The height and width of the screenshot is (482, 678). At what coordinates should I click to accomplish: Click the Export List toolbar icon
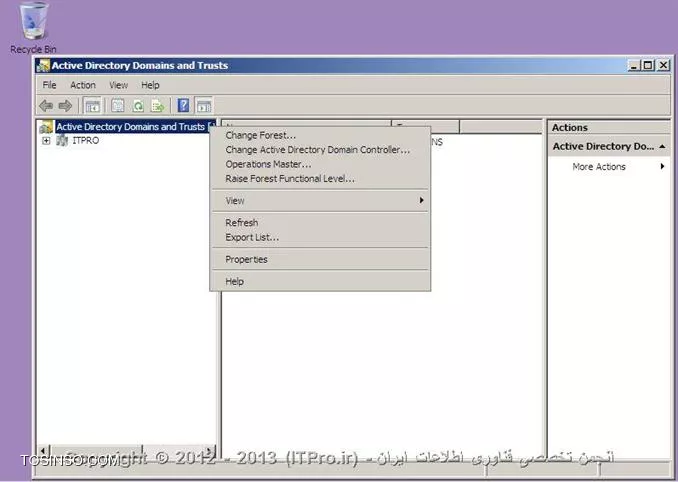(x=158, y=105)
